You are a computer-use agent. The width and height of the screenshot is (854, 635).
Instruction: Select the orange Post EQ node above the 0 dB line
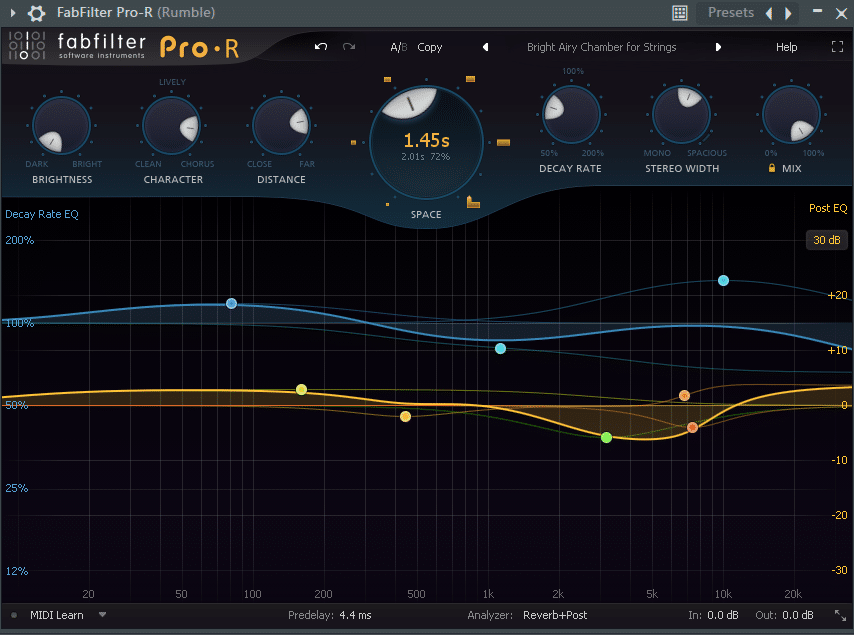coord(685,395)
